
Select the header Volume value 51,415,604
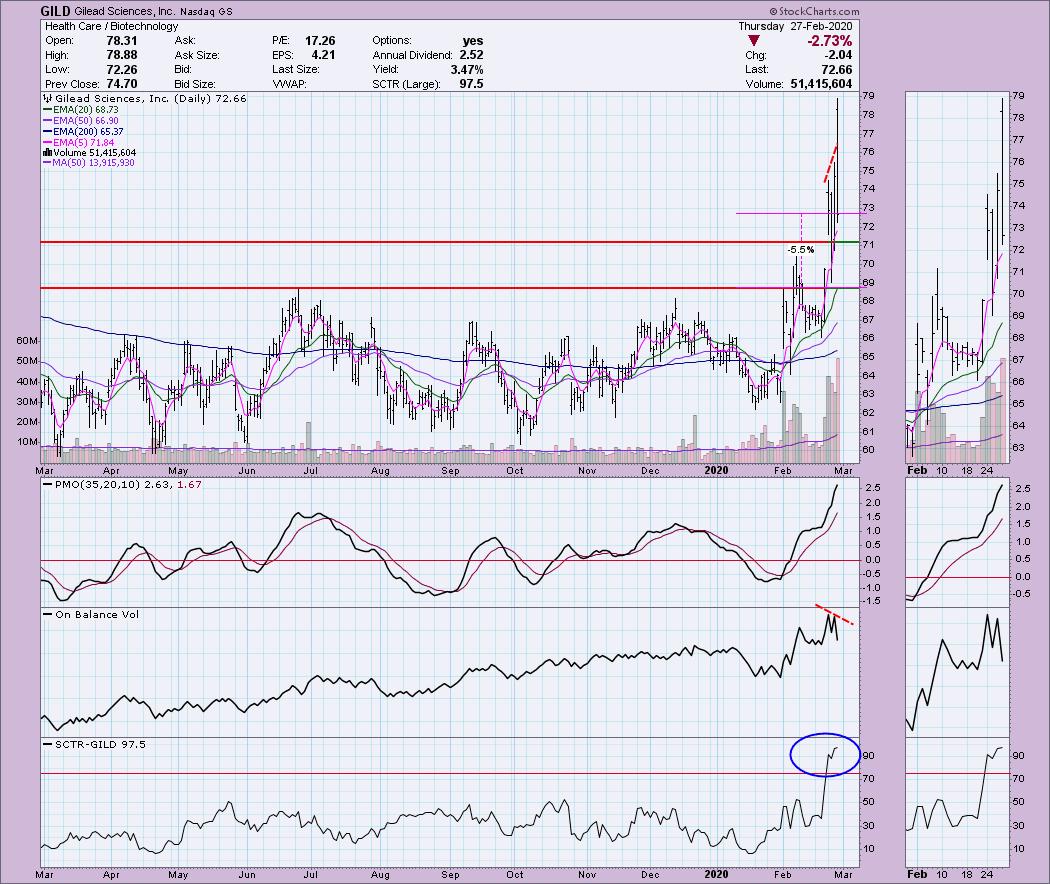point(821,84)
